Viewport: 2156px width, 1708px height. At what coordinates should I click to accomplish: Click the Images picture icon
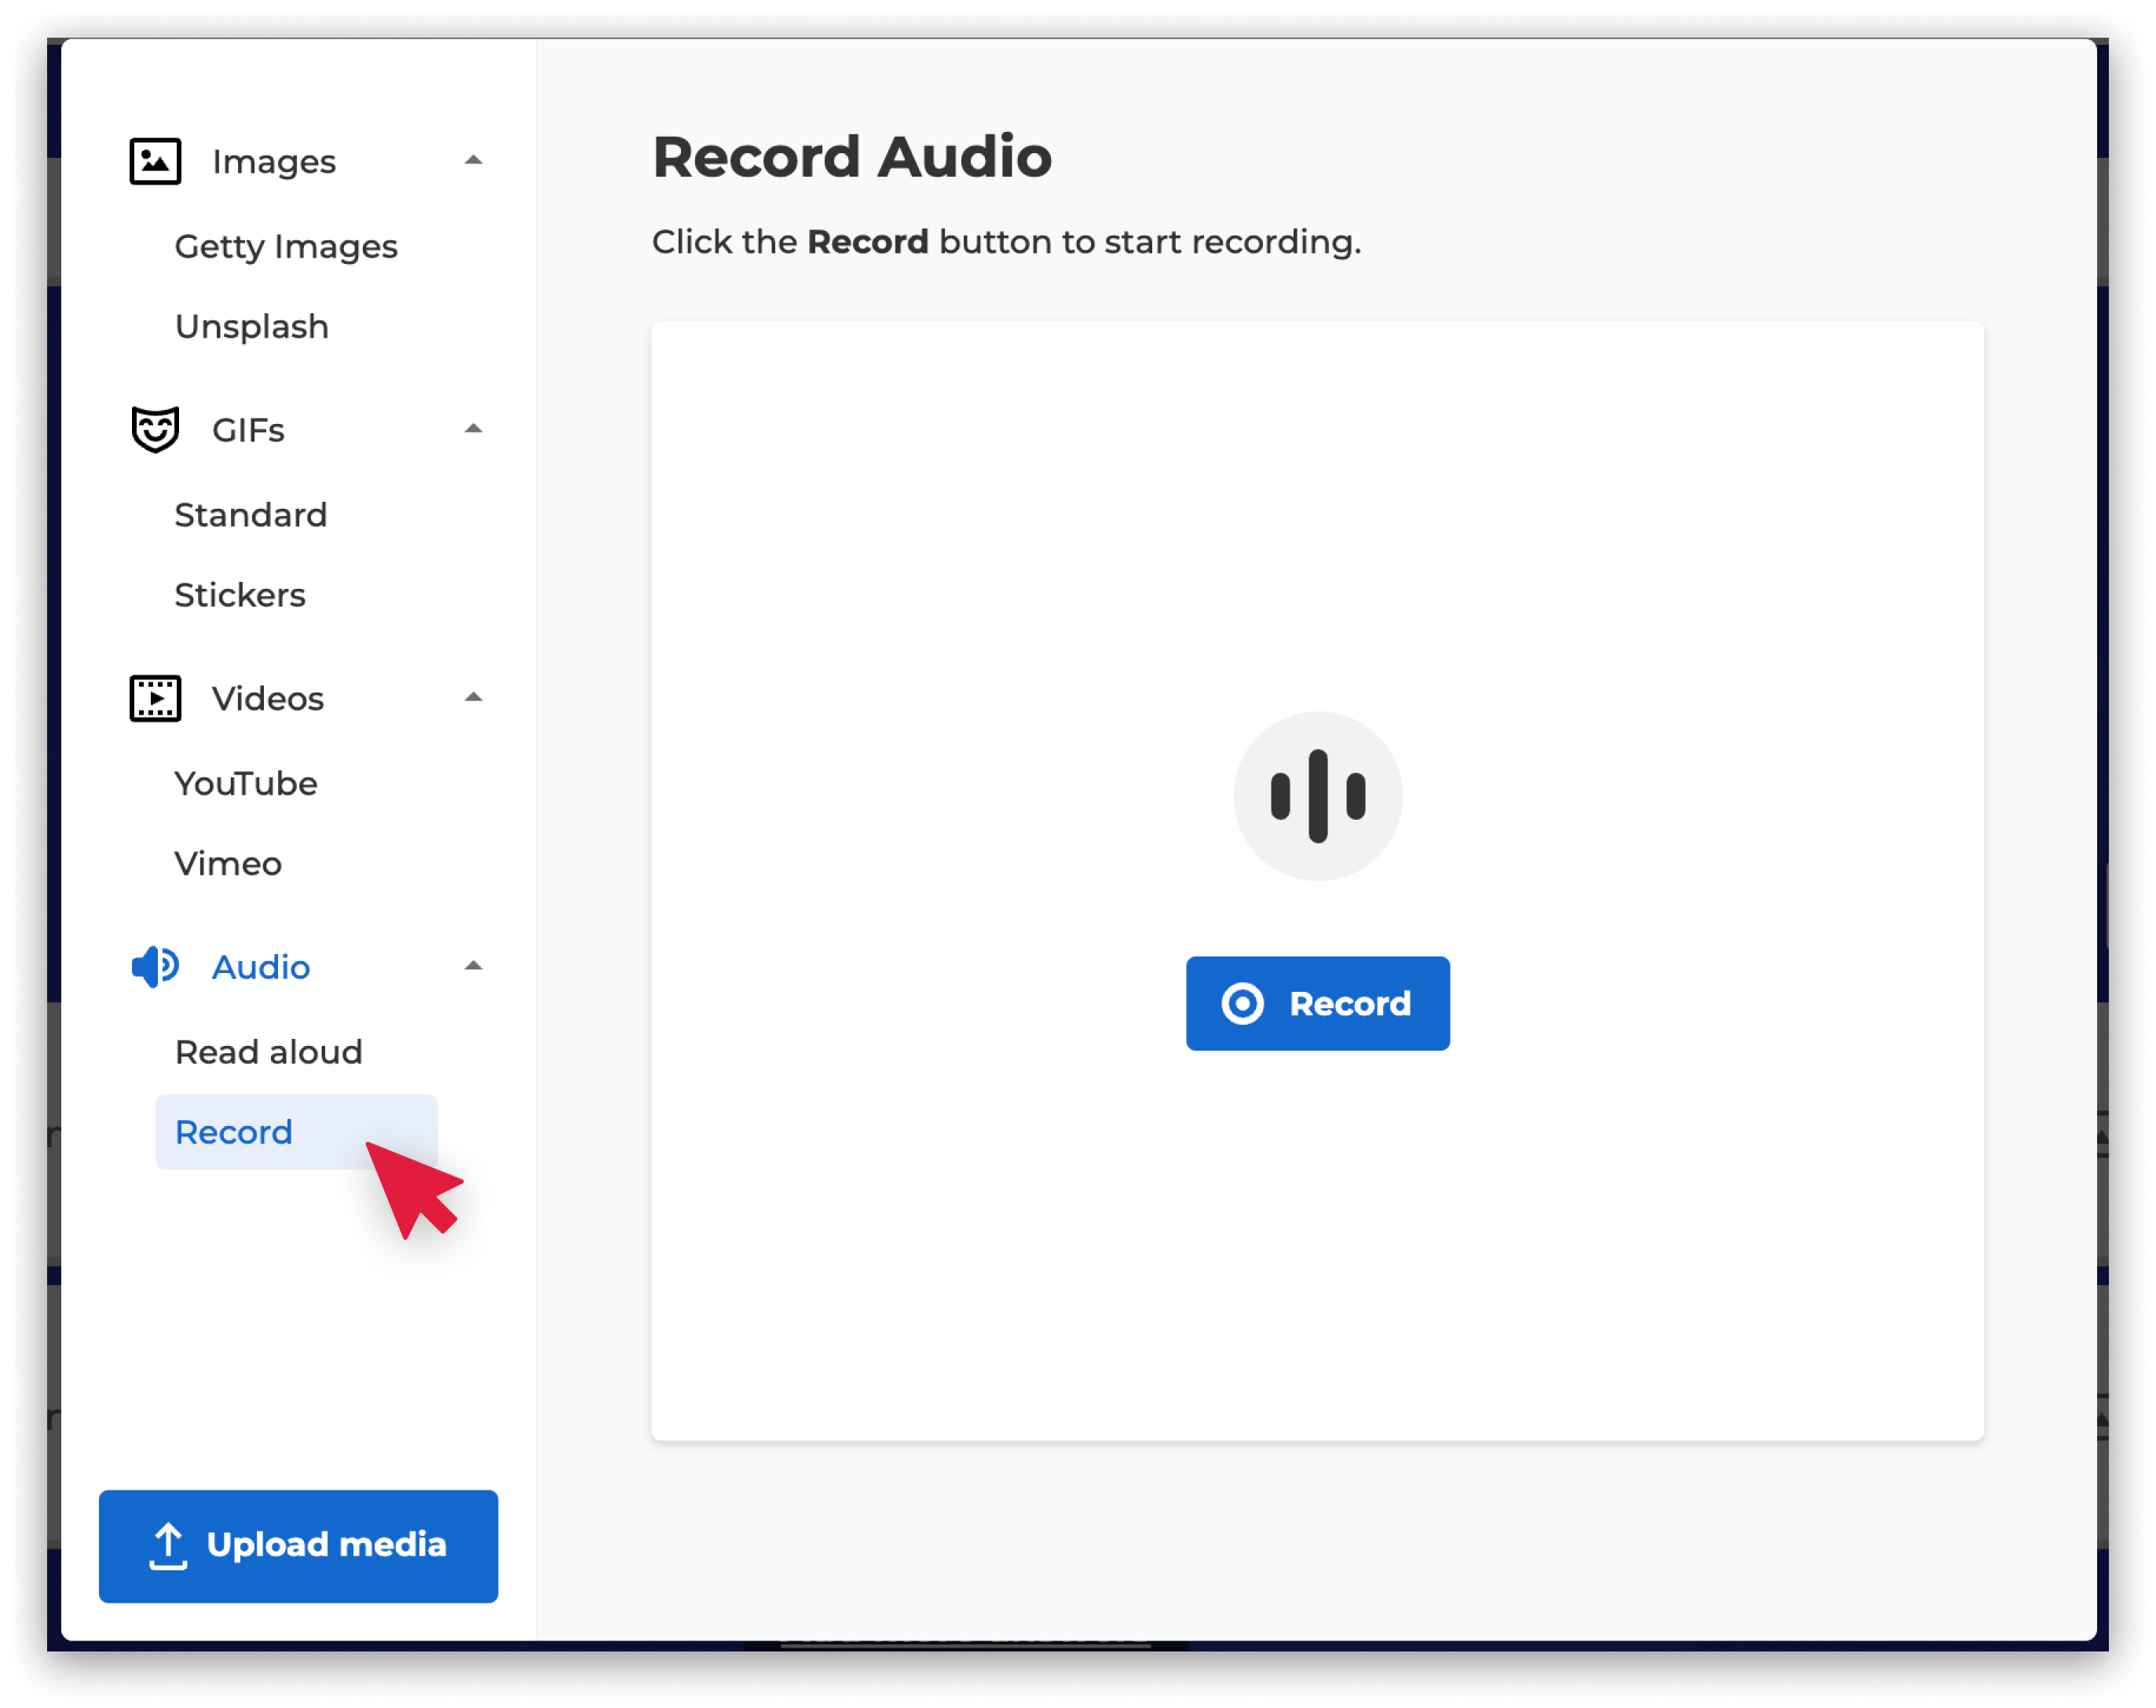[x=155, y=161]
